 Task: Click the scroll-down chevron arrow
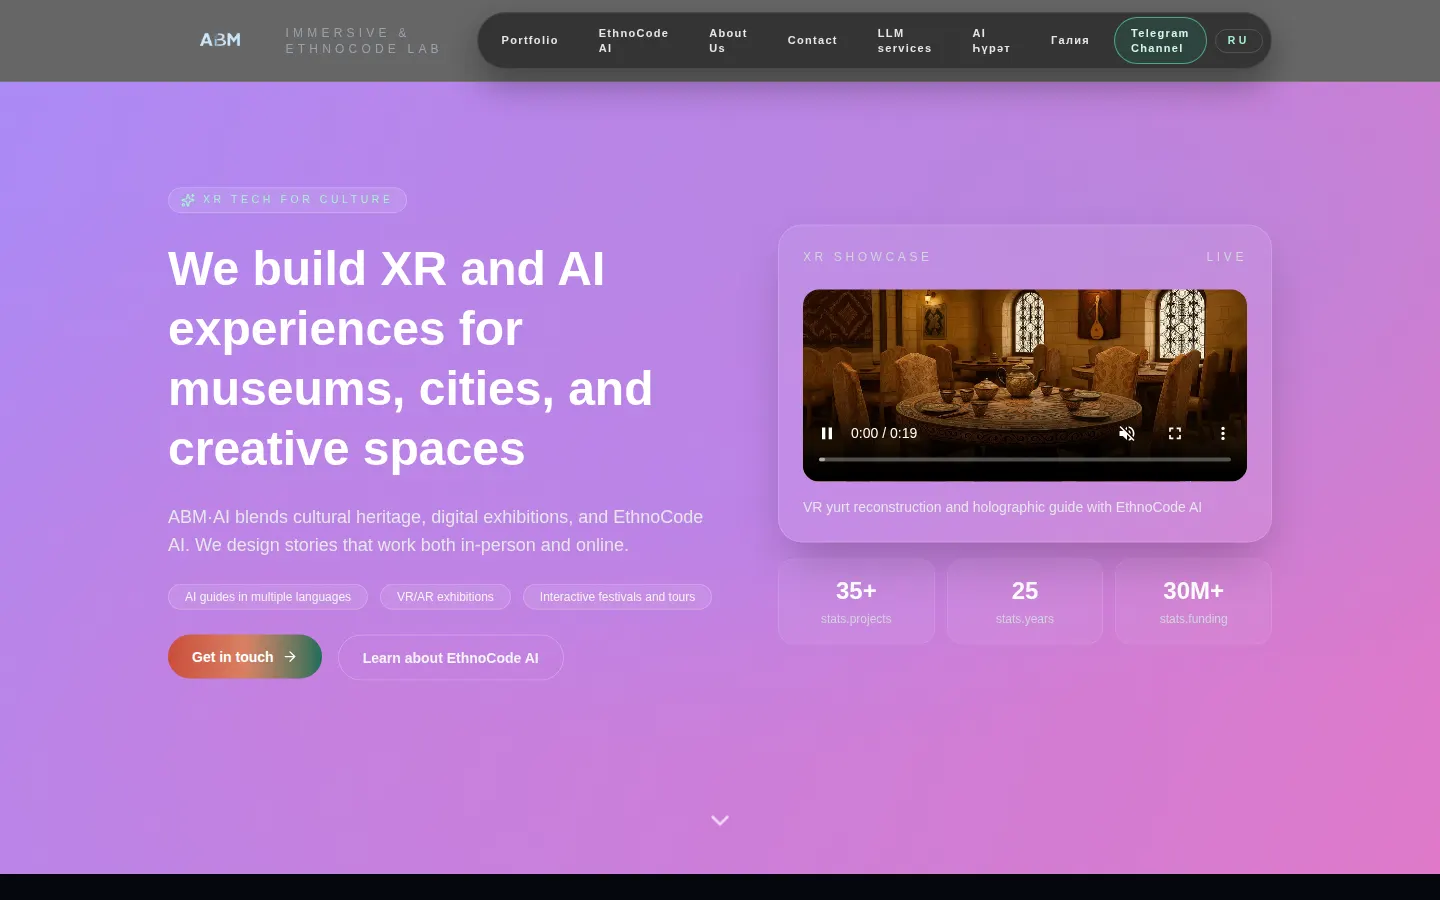(x=720, y=820)
